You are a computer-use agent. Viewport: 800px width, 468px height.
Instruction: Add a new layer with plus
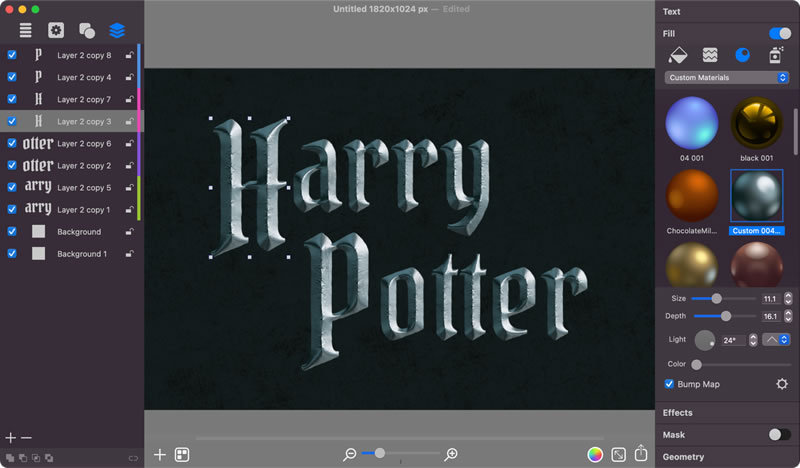10,437
